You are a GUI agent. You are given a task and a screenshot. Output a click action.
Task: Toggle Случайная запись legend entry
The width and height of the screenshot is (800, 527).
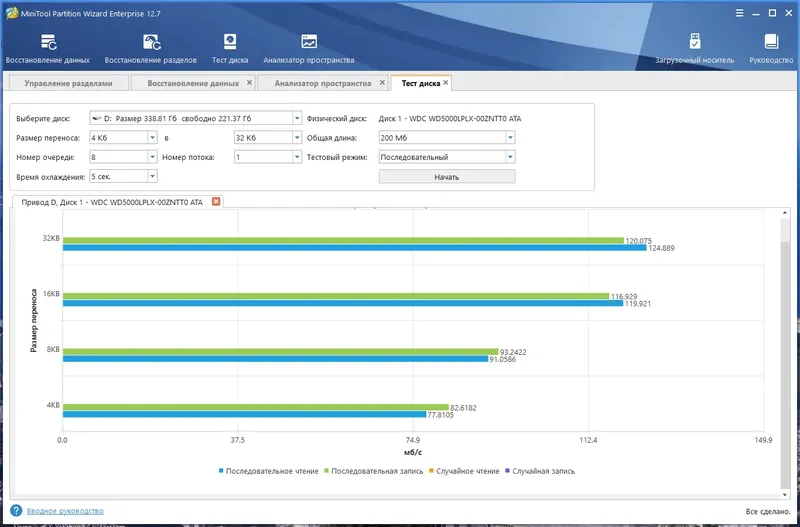[540, 471]
